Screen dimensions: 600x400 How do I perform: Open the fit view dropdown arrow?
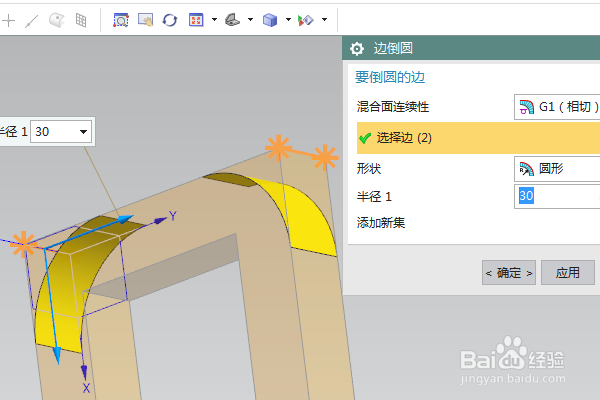tap(214, 20)
